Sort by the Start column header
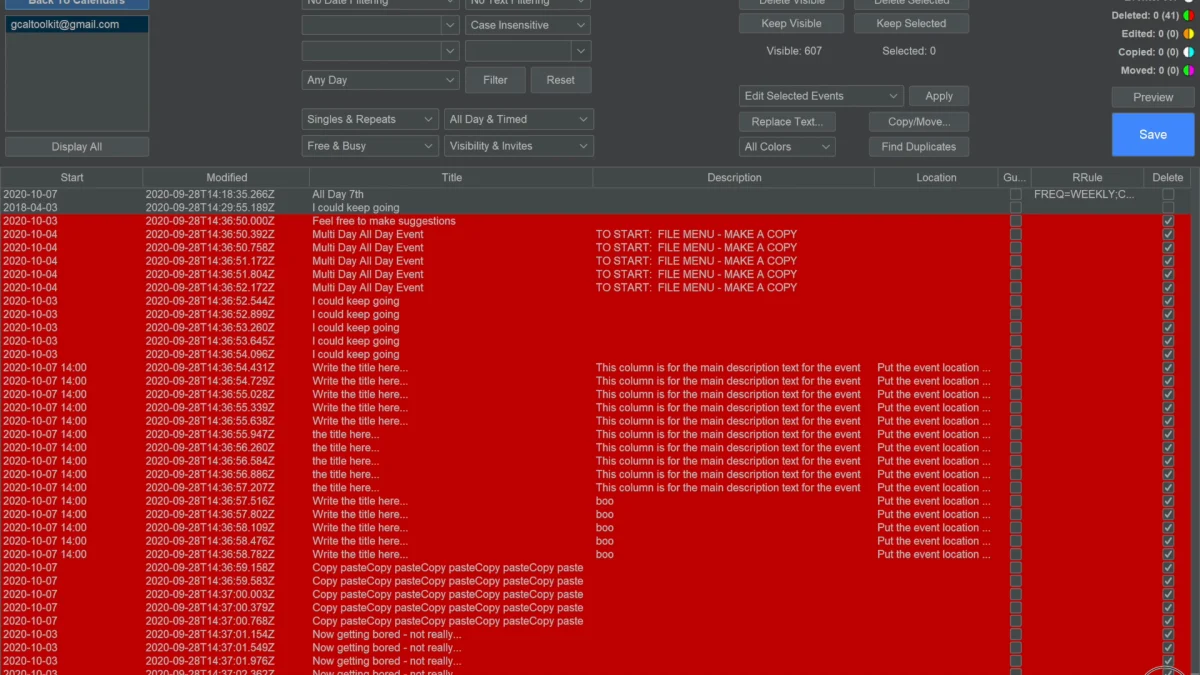Screen dimensions: 1200x675 (72, 178)
